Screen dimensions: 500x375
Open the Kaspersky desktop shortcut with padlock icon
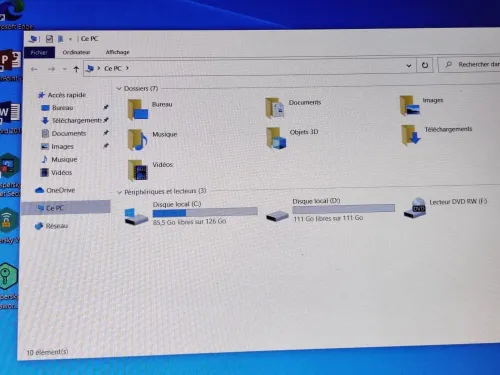click(8, 221)
